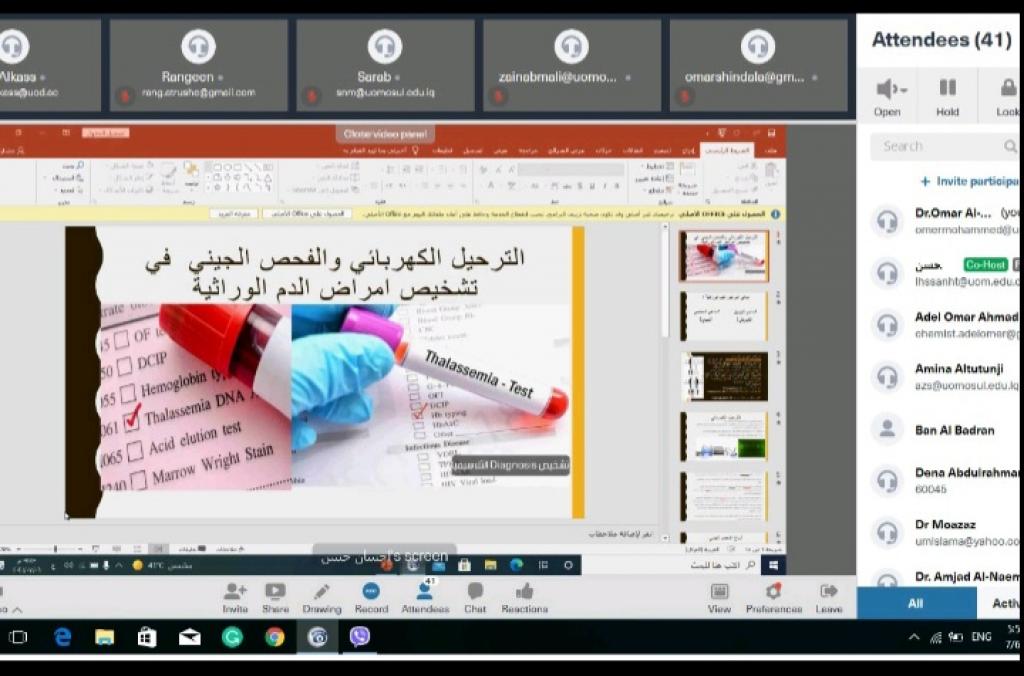Click the attendees Search field
The image size is (1024, 676).
[x=940, y=146]
